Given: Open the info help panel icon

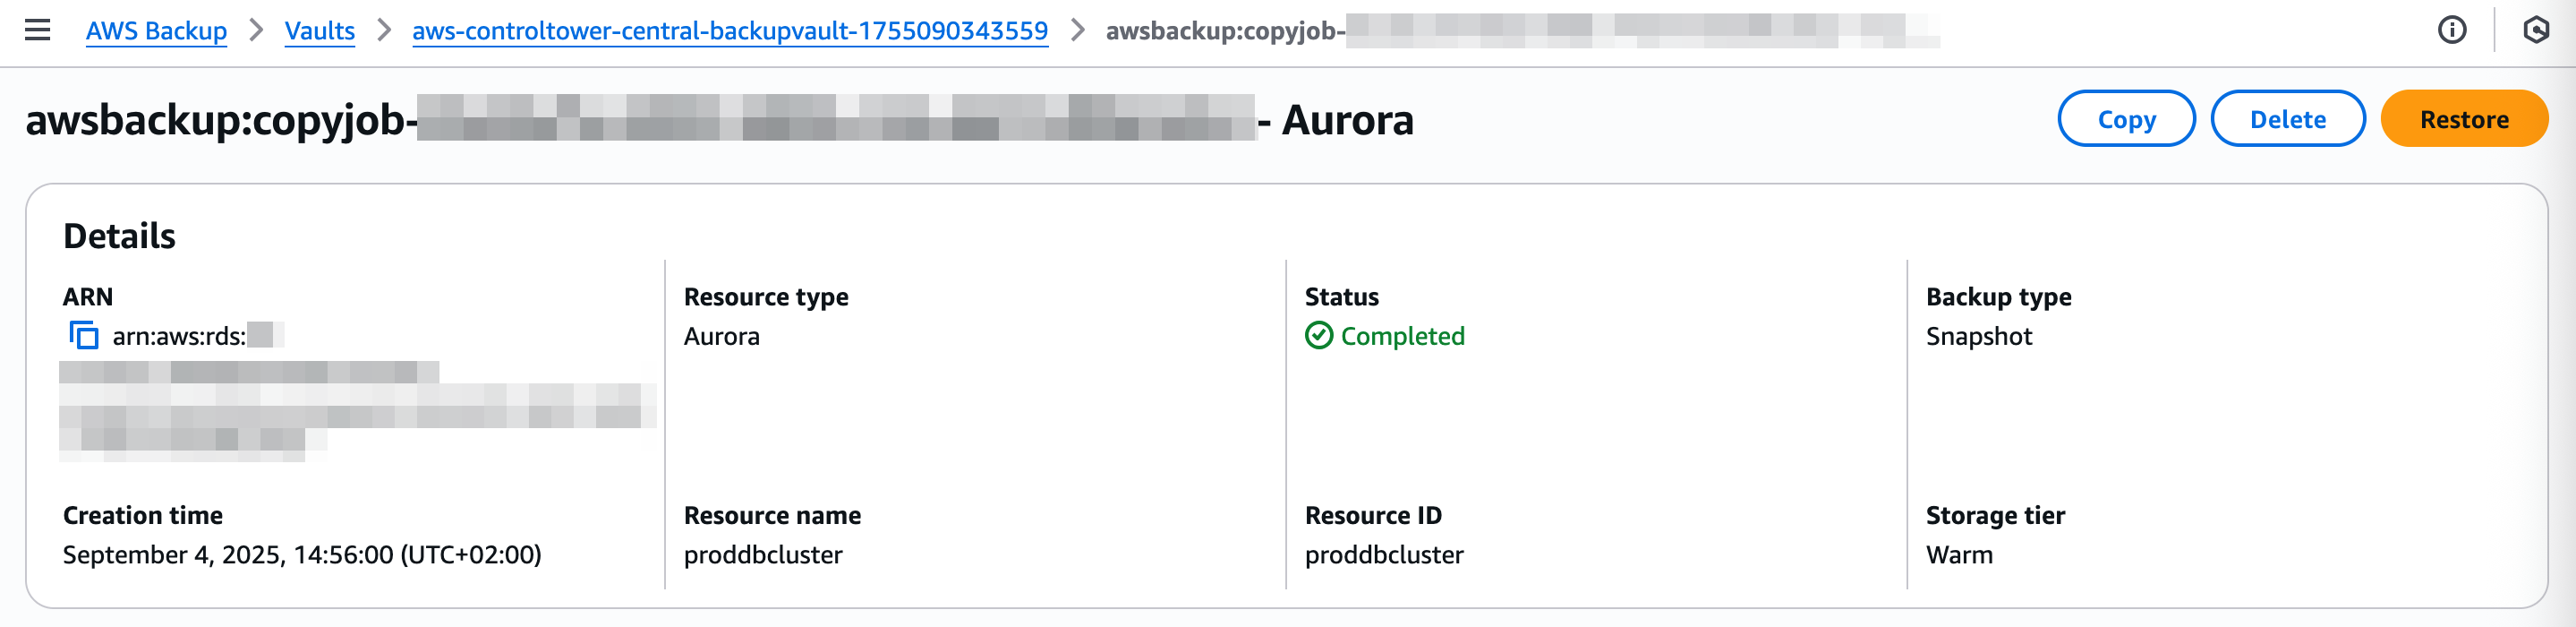Looking at the screenshot, I should pyautogui.click(x=2451, y=30).
